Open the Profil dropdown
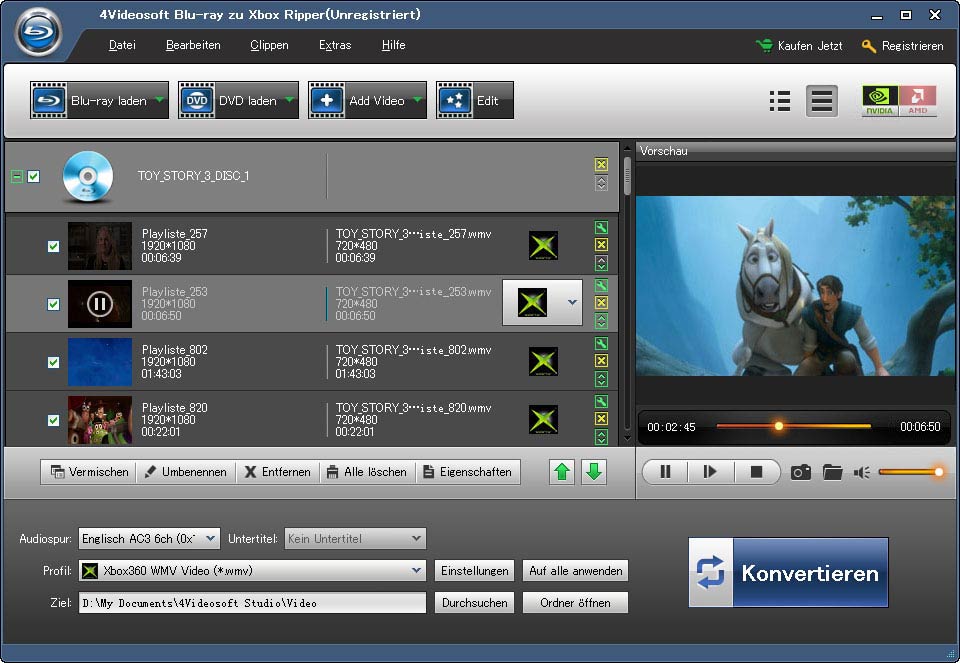 tap(416, 571)
